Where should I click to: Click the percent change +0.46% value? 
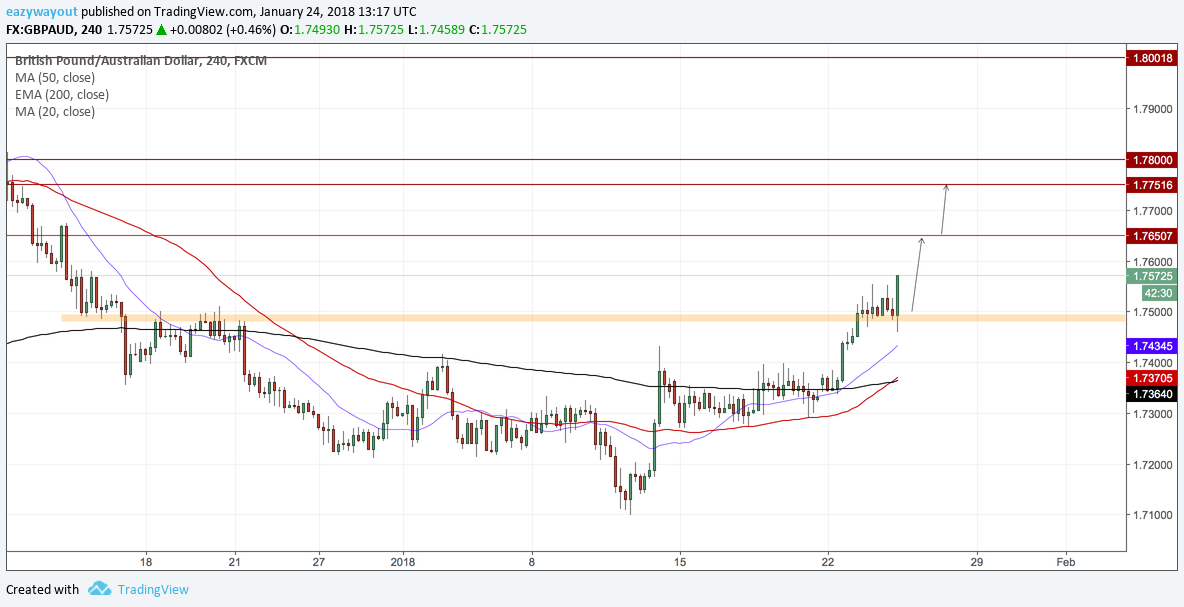(x=251, y=29)
